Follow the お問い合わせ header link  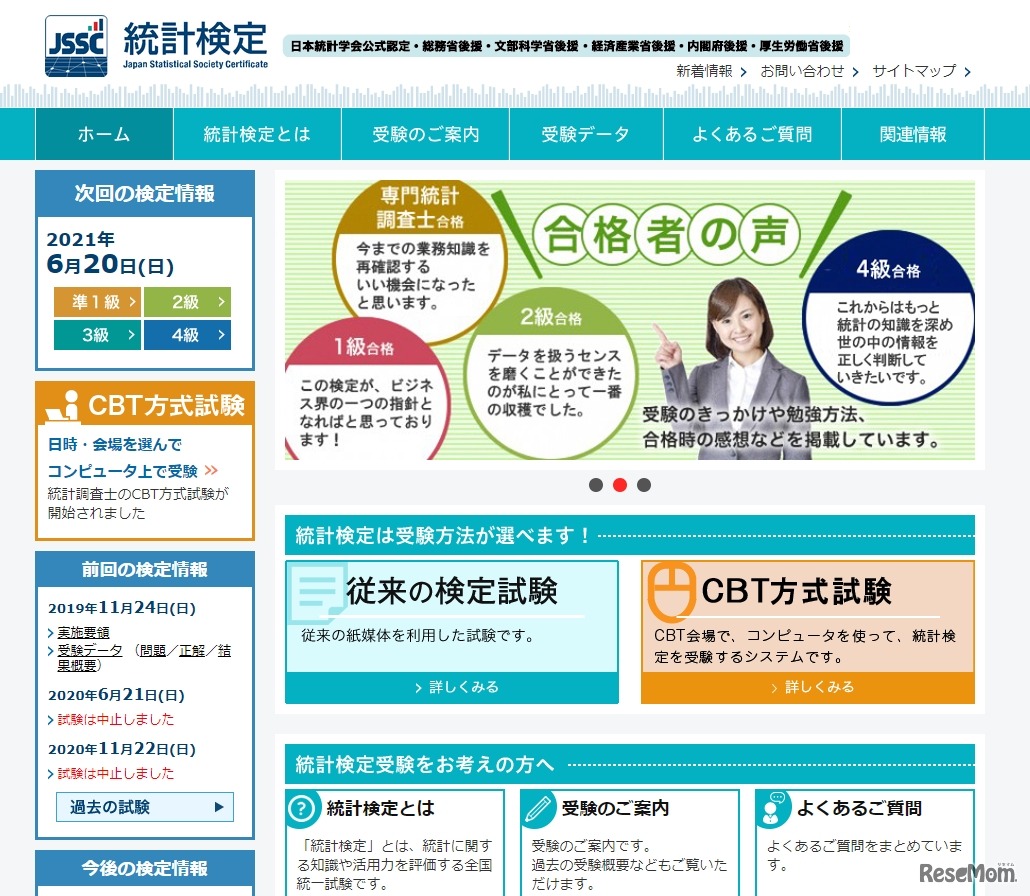click(x=802, y=71)
